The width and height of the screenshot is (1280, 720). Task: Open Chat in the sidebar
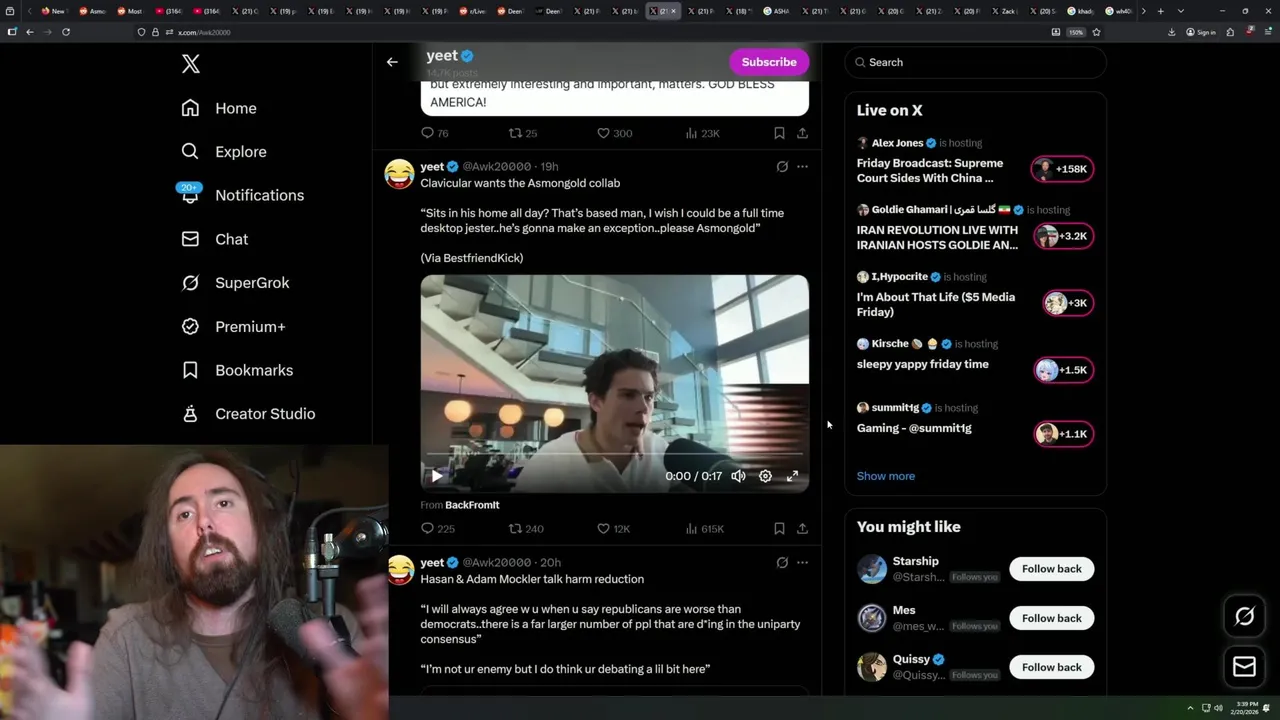214,239
